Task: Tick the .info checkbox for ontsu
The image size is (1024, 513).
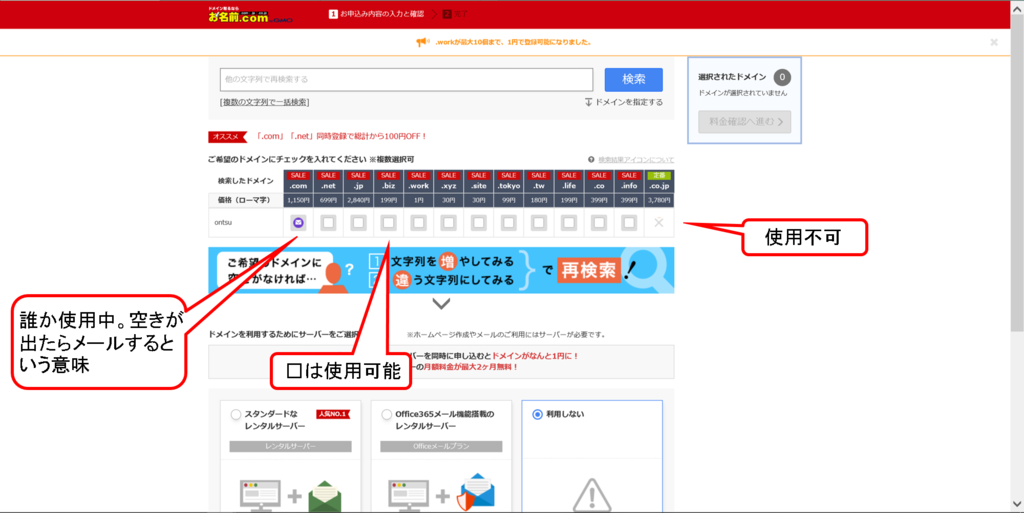Action: 629,223
